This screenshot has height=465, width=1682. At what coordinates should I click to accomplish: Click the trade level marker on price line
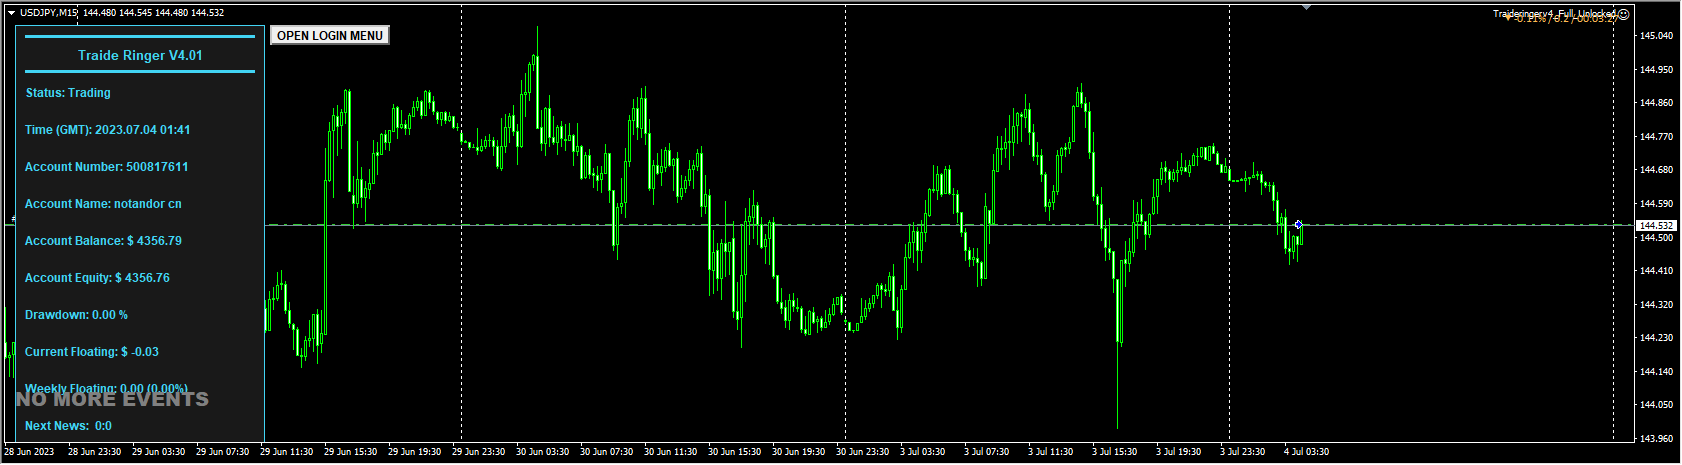point(1298,225)
